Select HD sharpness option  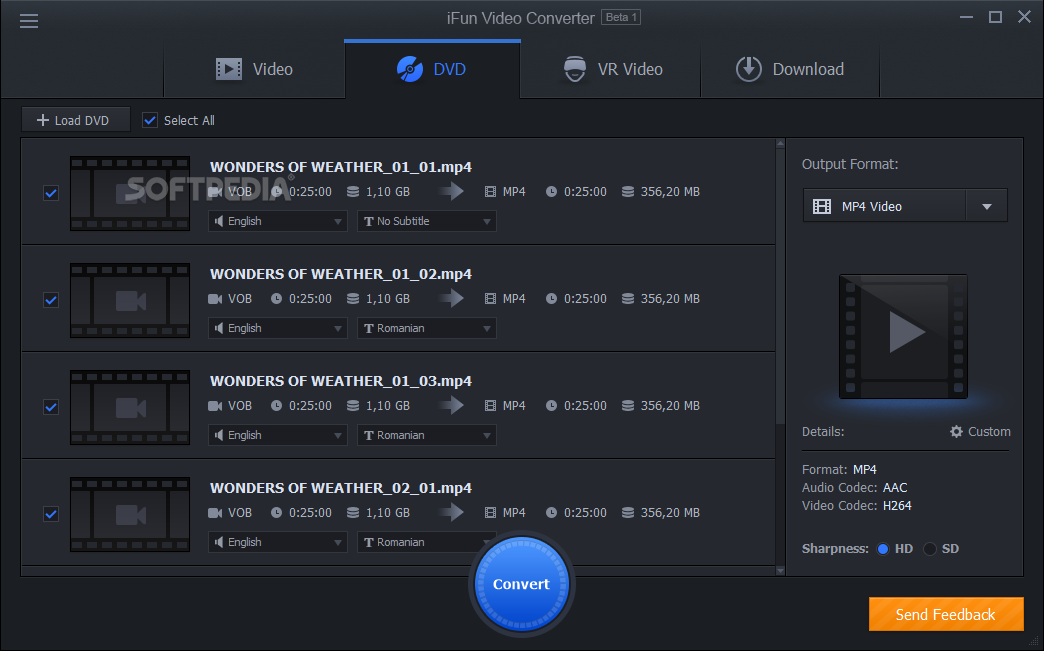883,548
